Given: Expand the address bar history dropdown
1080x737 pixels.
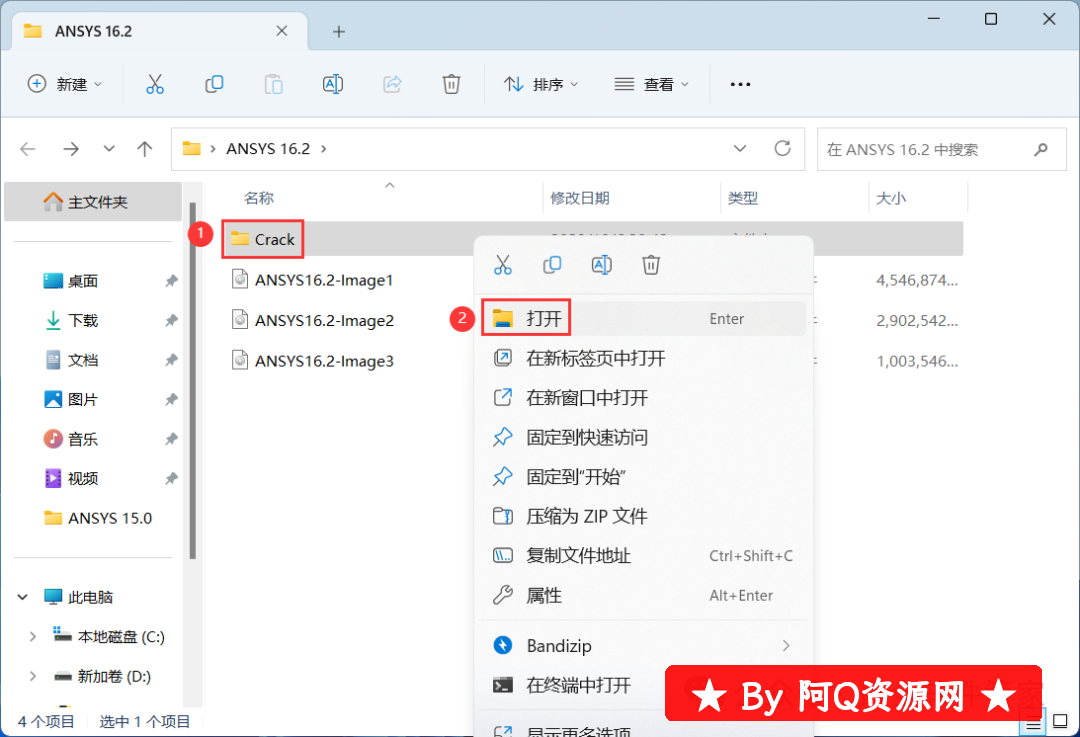Looking at the screenshot, I should tap(740, 149).
